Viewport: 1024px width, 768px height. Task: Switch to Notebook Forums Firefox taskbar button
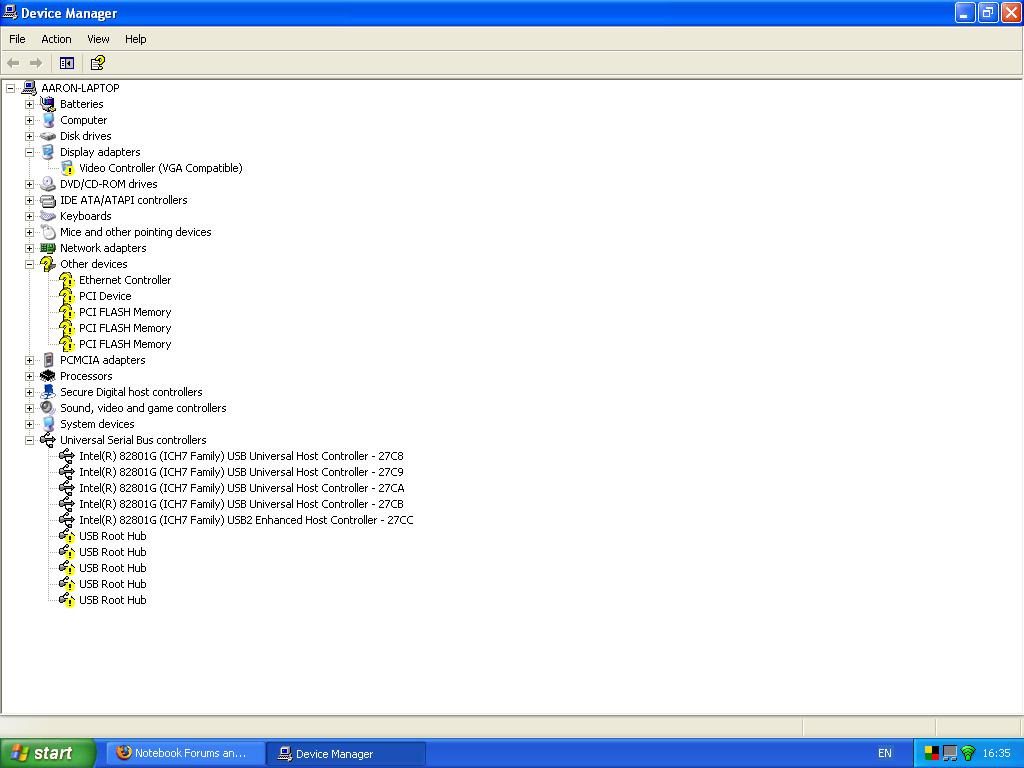185,753
